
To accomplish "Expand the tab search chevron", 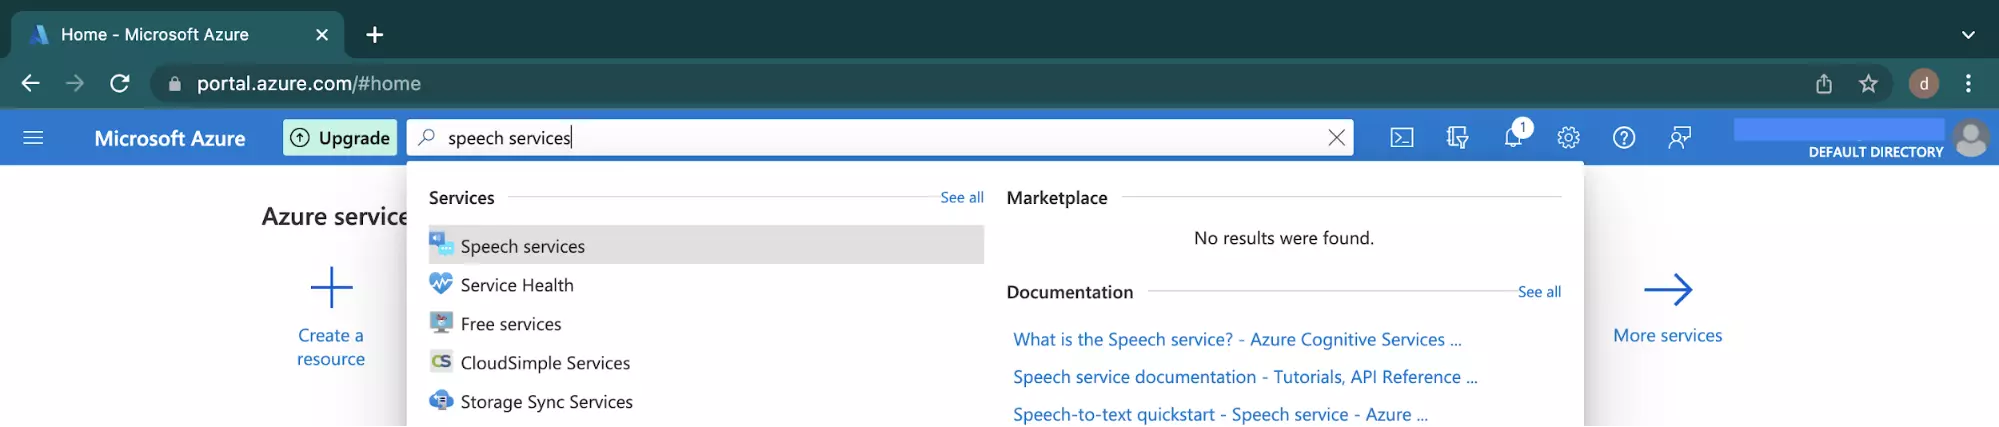I will (x=1968, y=35).
